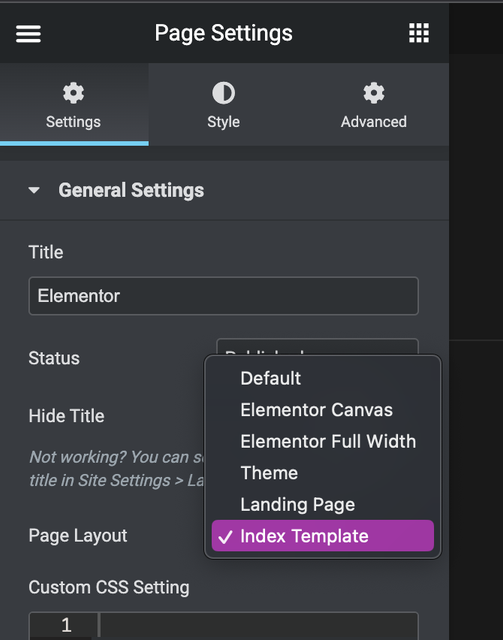Viewport: 503px width, 640px height.
Task: Click the Settings tab label
Action: coord(73,122)
